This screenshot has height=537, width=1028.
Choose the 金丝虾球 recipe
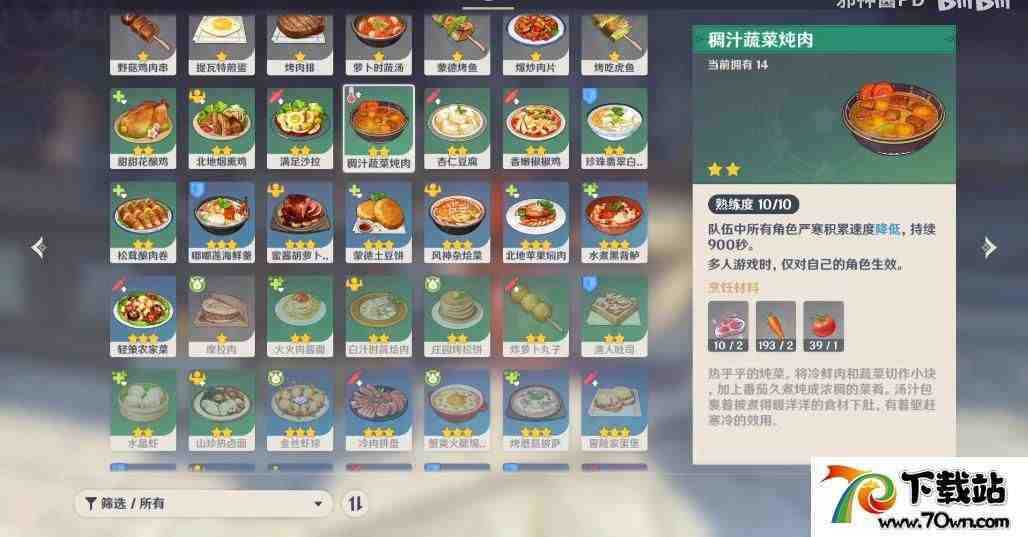point(300,410)
